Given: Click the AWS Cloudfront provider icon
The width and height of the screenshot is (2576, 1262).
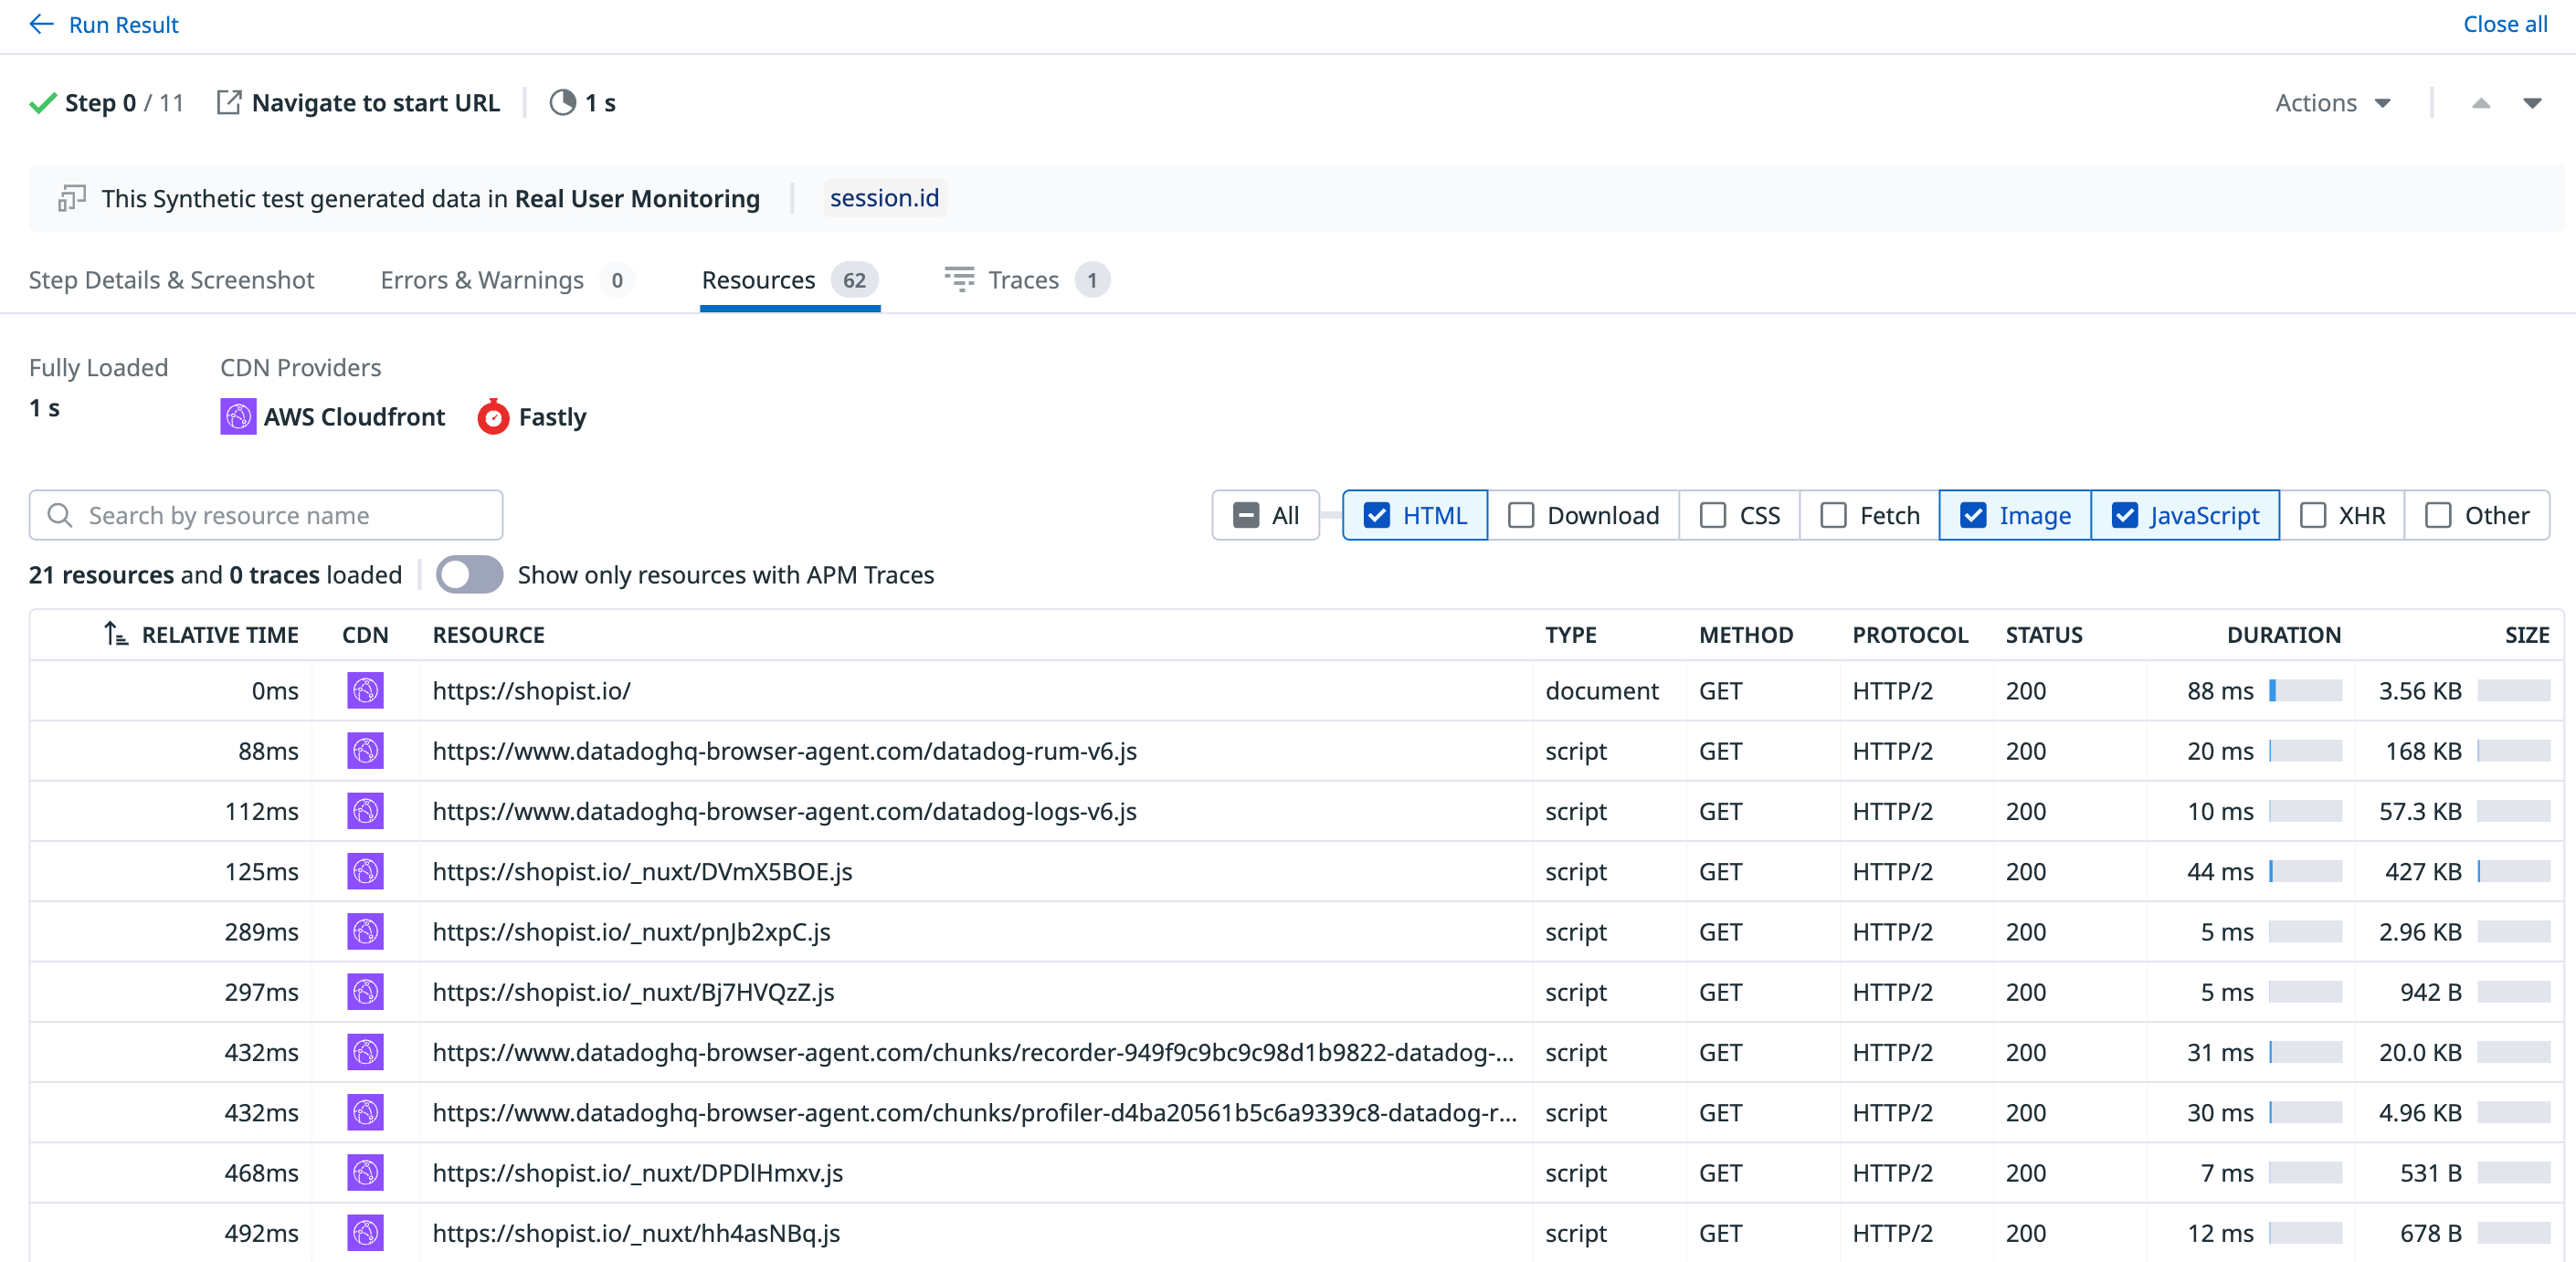Looking at the screenshot, I should point(238,417).
